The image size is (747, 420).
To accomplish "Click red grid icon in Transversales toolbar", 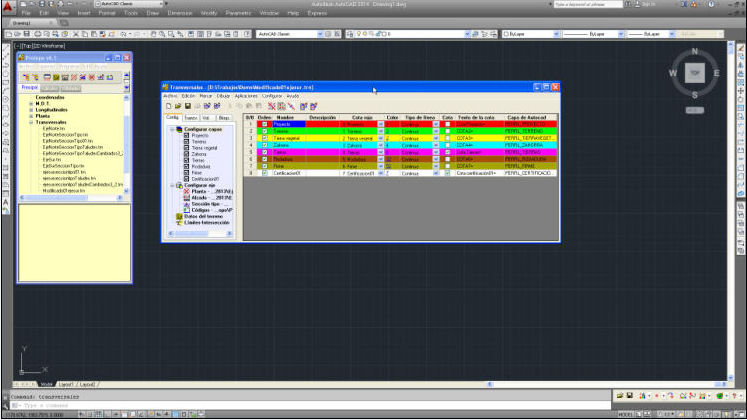I will 282,106.
